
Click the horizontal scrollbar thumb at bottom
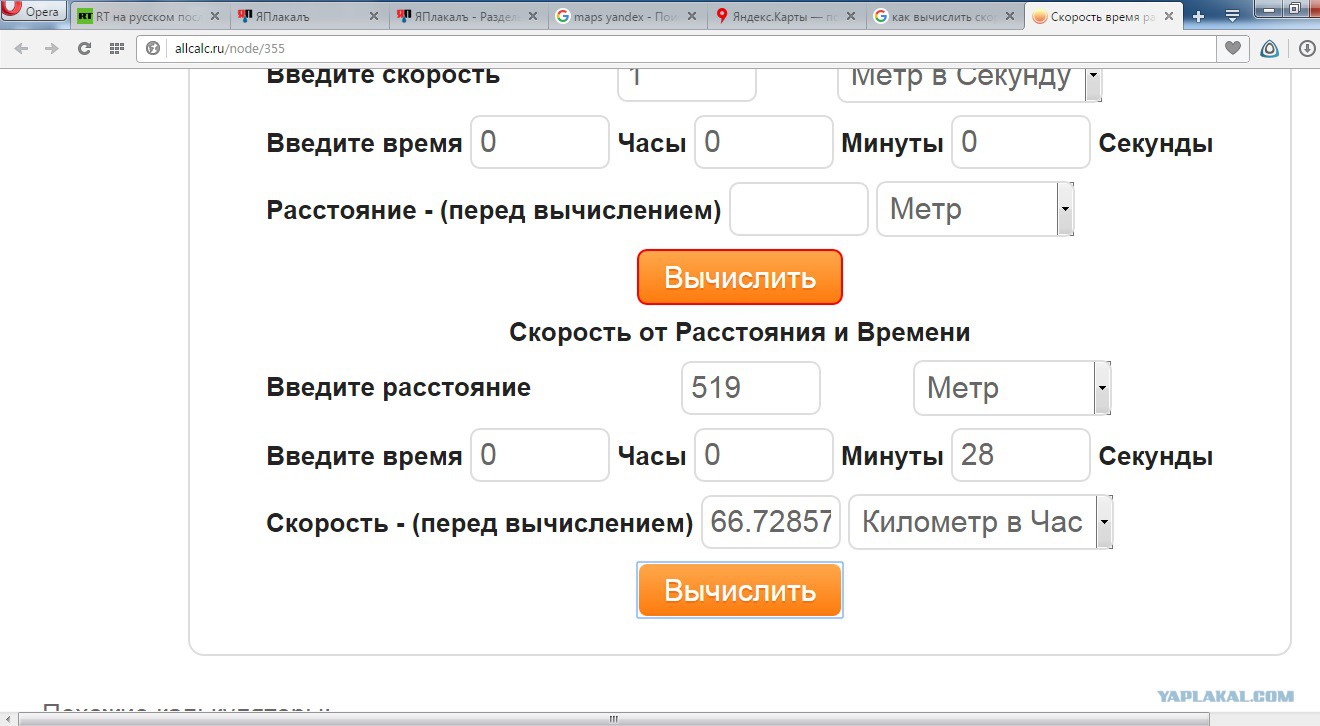tap(613, 718)
